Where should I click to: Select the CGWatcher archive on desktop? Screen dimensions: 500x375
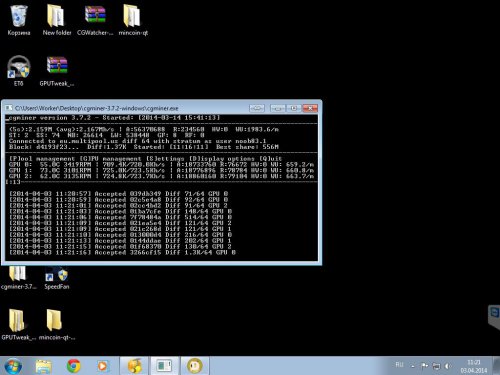tap(95, 20)
